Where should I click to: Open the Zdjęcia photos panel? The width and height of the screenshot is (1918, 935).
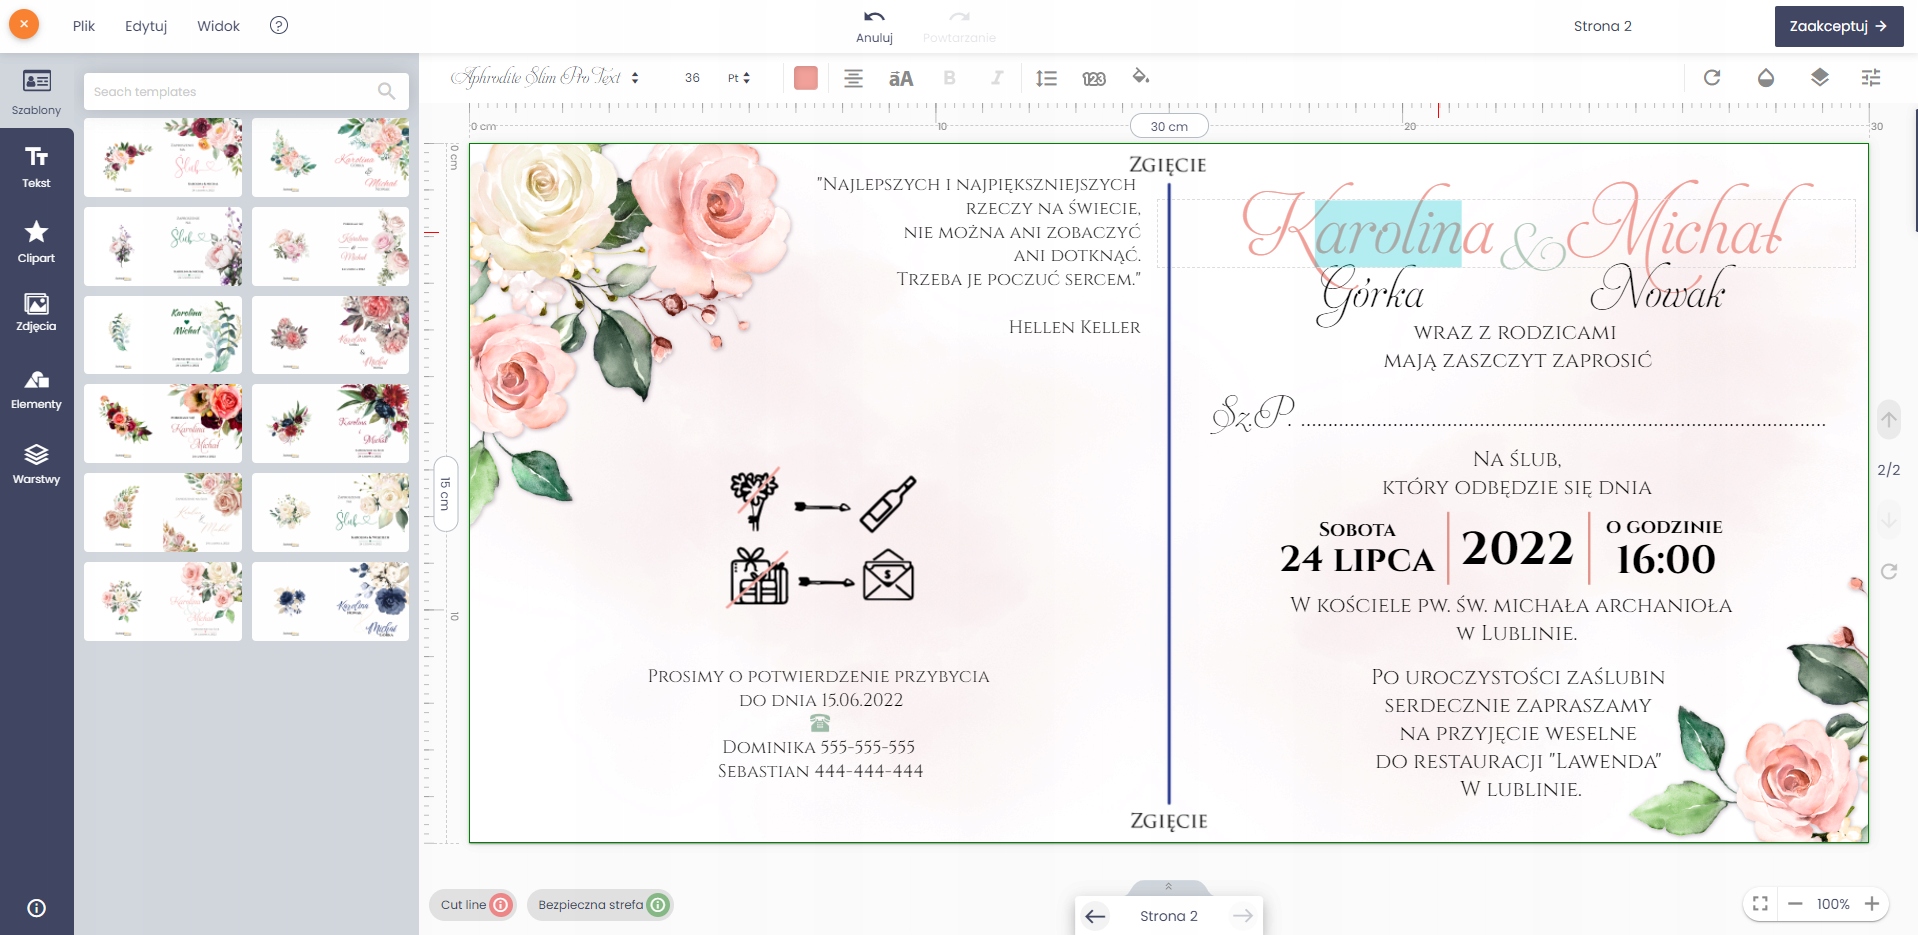point(36,312)
